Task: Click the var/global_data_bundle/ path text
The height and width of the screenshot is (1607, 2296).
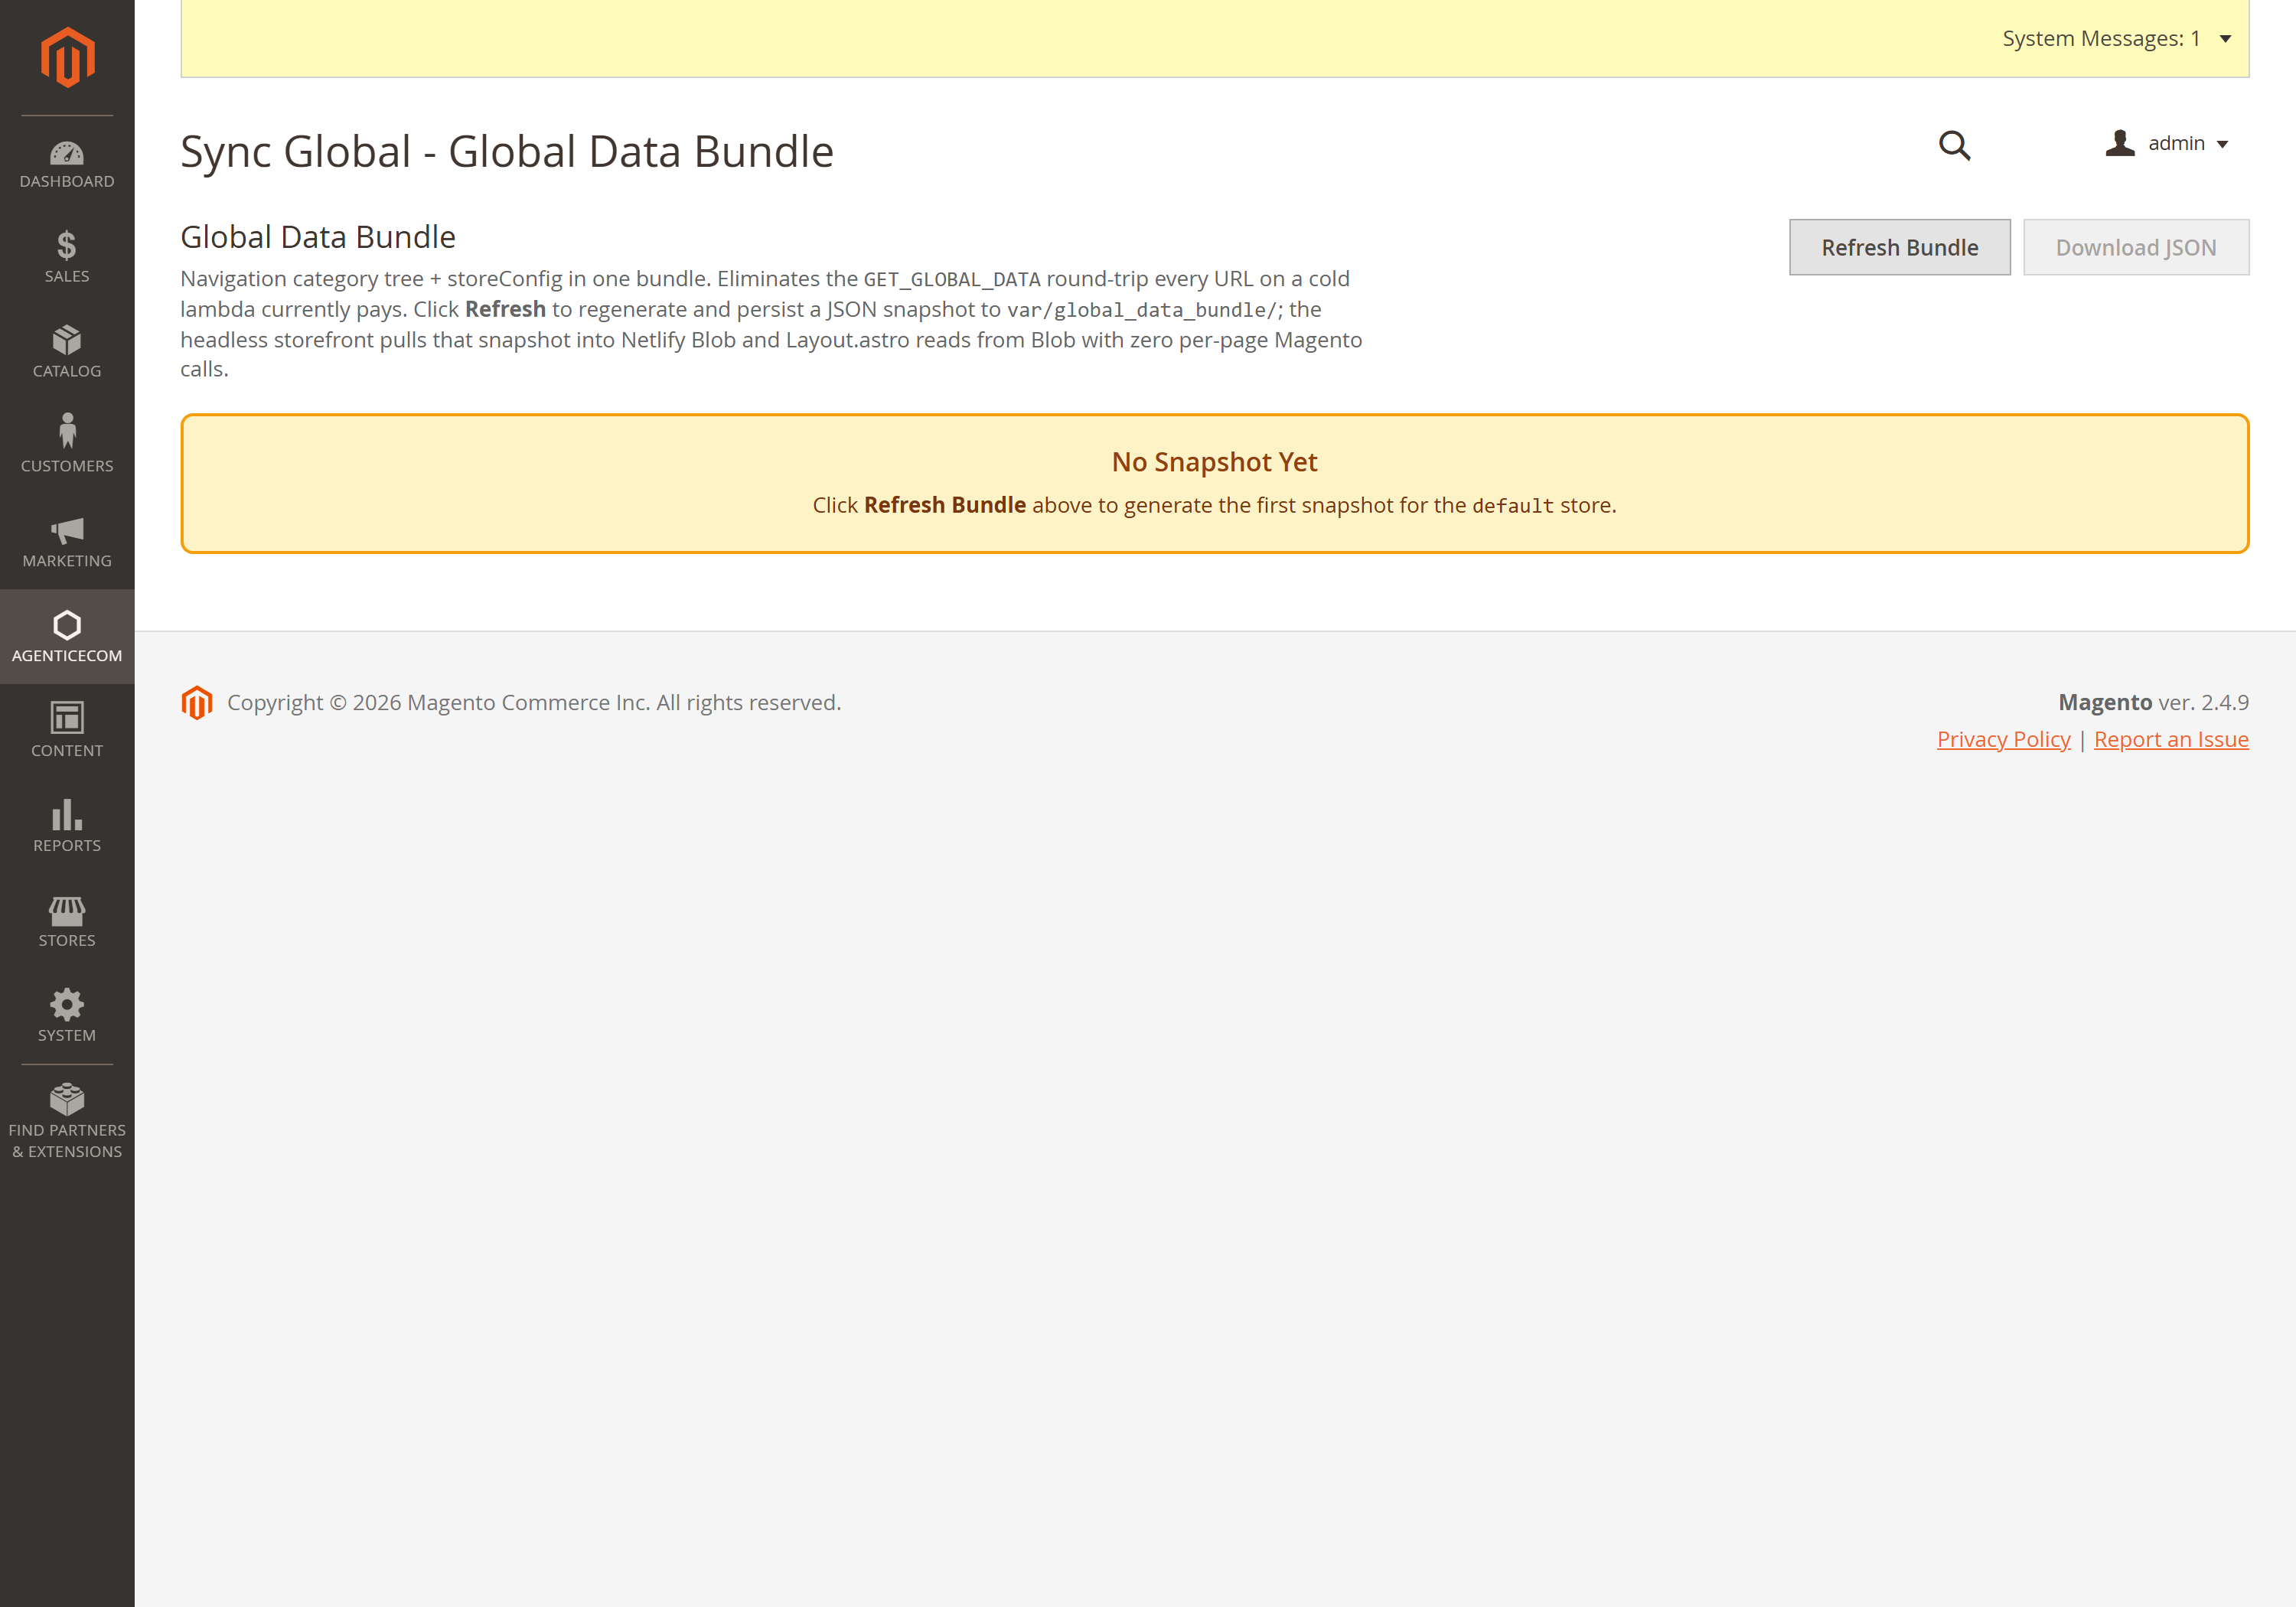Action: tap(1142, 310)
